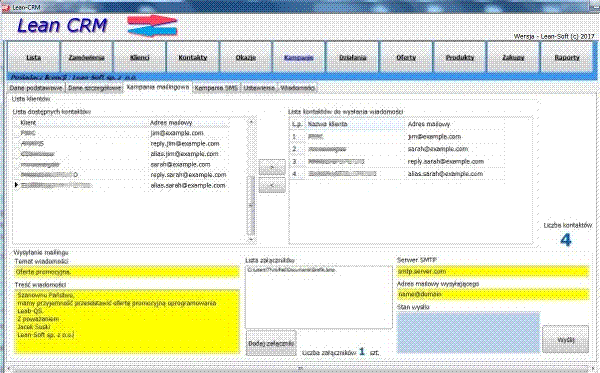Image resolution: width=600 pixels, height=373 pixels.
Task: Open the Zakupy section
Action: (513, 57)
